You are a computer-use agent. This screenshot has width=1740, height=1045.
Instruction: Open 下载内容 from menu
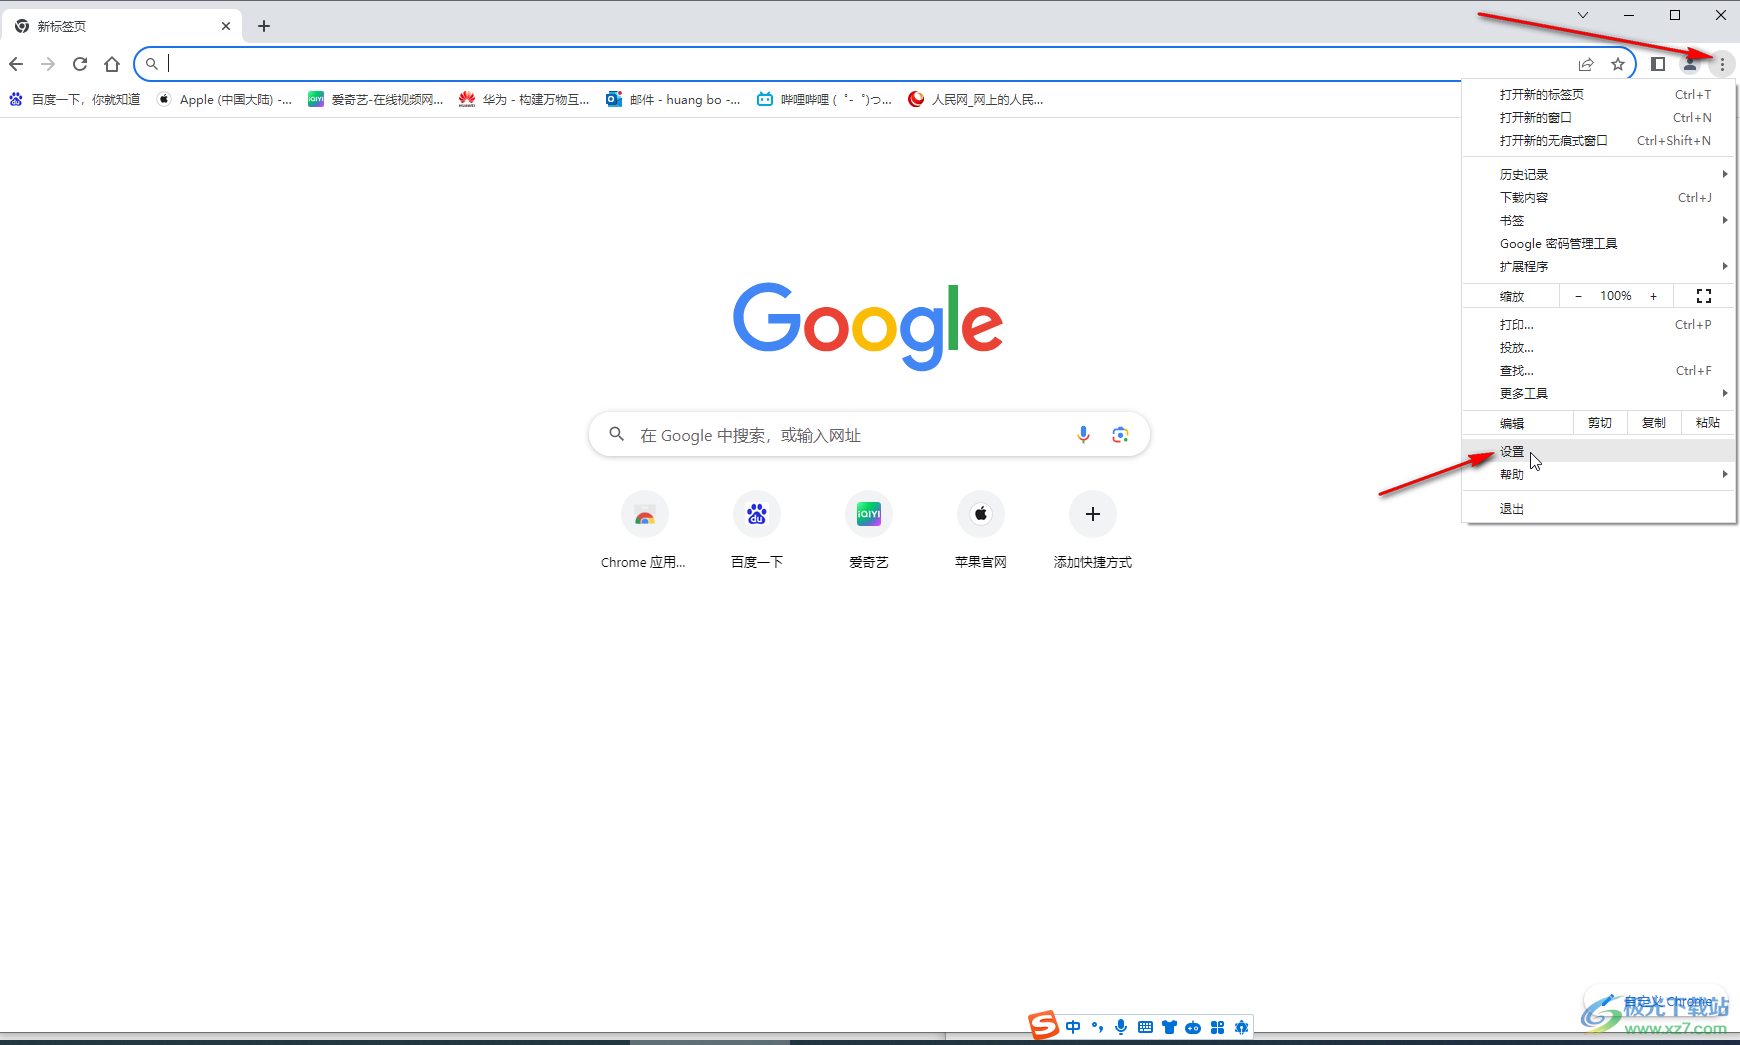point(1599,197)
